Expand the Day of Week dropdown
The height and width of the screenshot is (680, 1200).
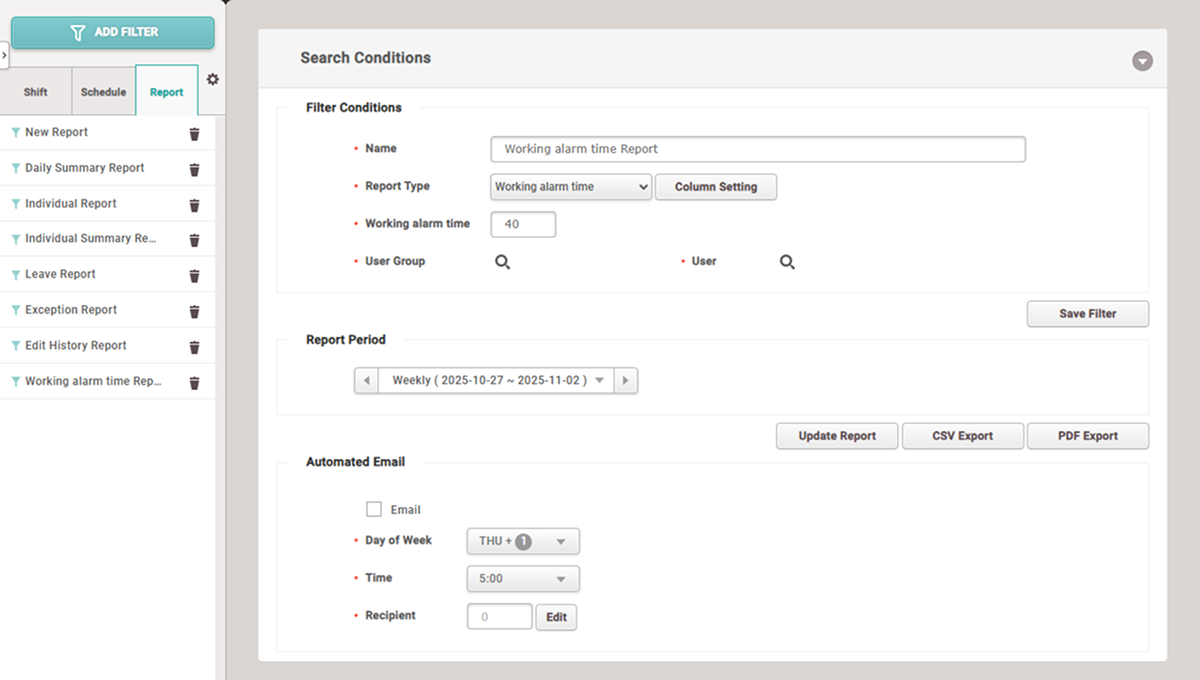[523, 542]
